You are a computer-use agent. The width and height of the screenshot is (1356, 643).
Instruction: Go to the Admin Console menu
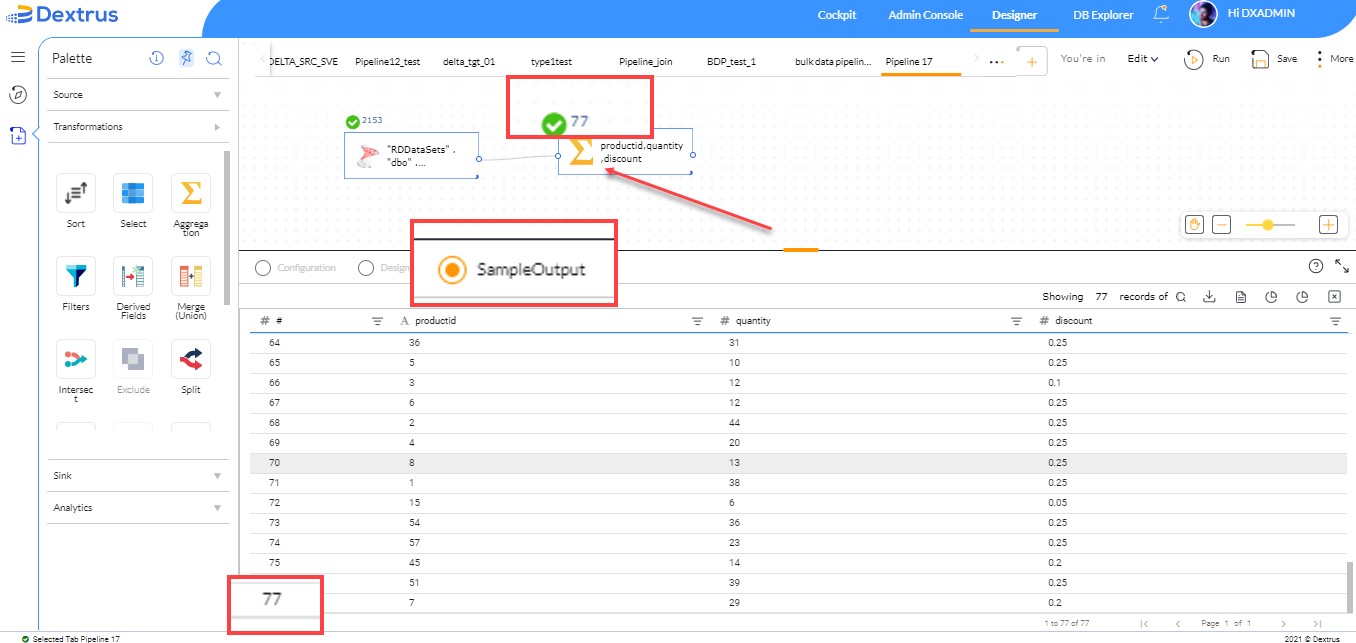pyautogui.click(x=925, y=15)
